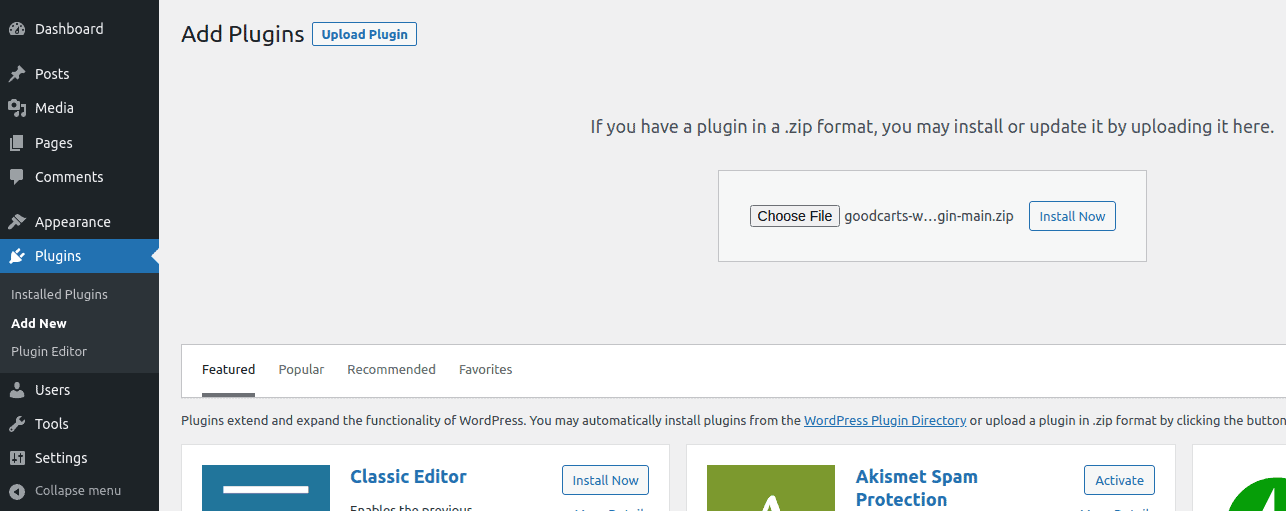Click the Classic Editor plugin title
This screenshot has width=1286, height=511.
408,477
